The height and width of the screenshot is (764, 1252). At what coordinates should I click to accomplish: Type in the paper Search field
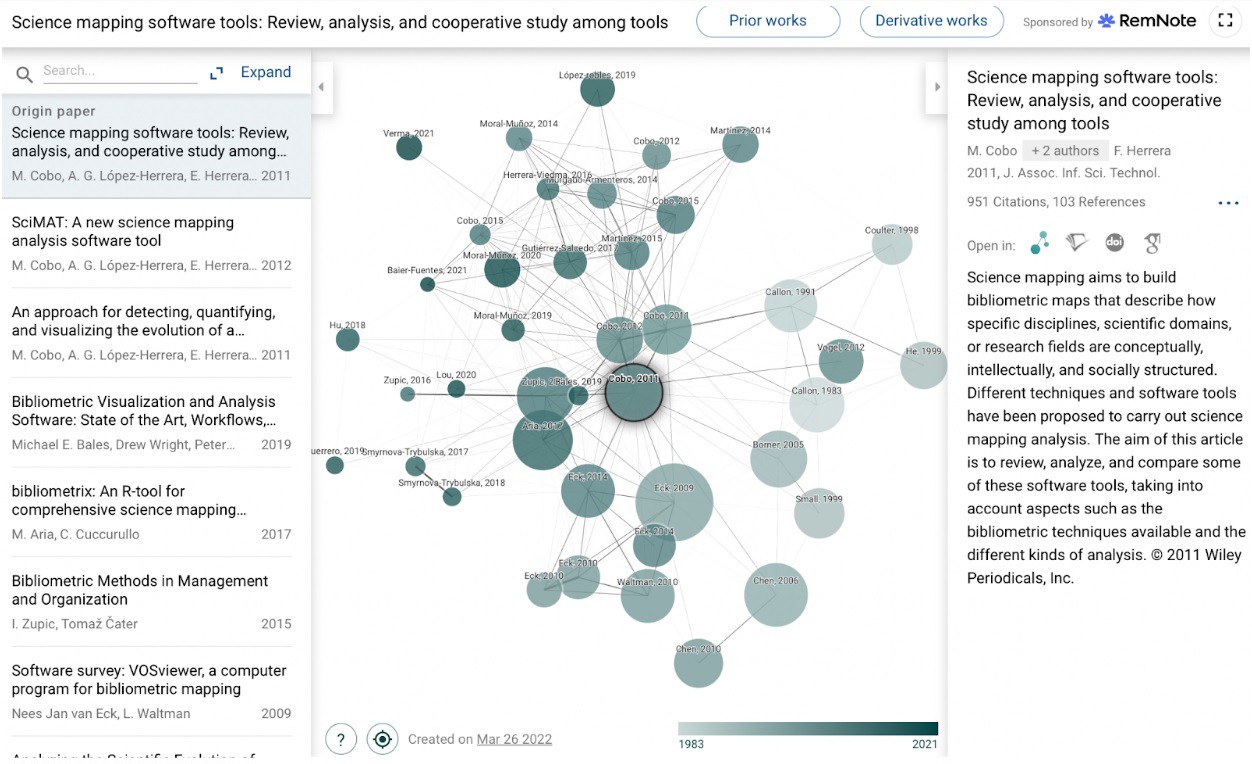118,72
